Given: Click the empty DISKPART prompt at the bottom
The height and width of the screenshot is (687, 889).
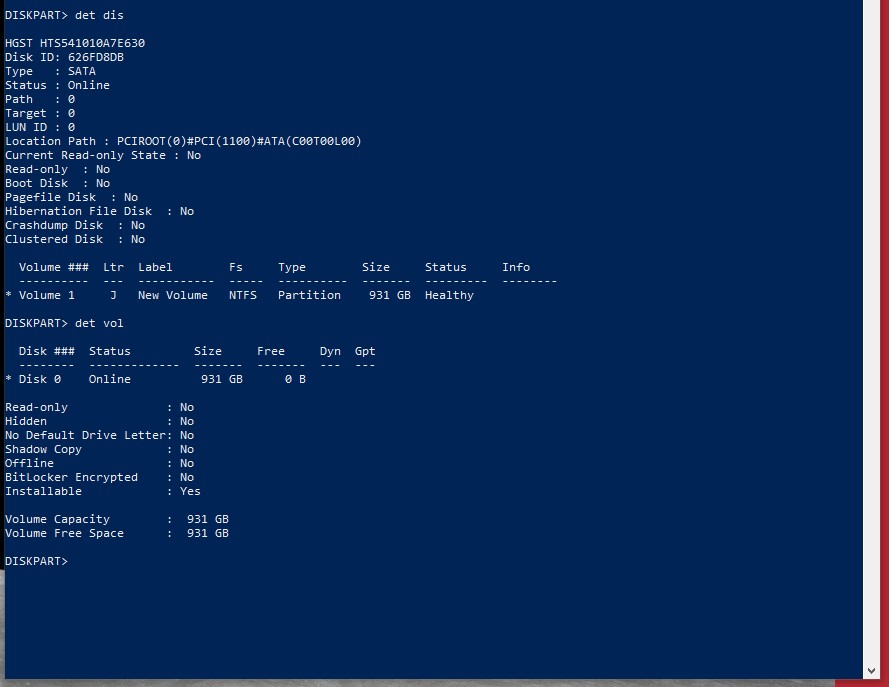Looking at the screenshot, I should (36, 561).
